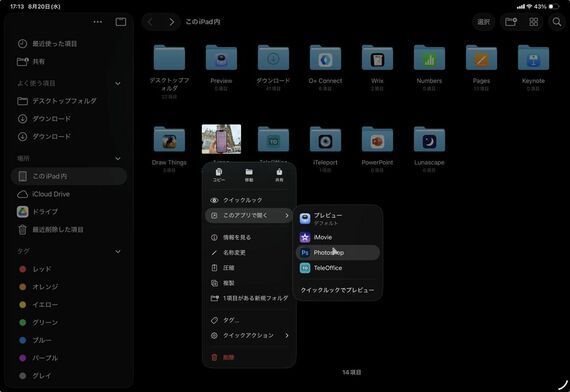The image size is (570, 392).
Task: Select the iPhone photo thumbnail
Action: pyautogui.click(x=221, y=139)
